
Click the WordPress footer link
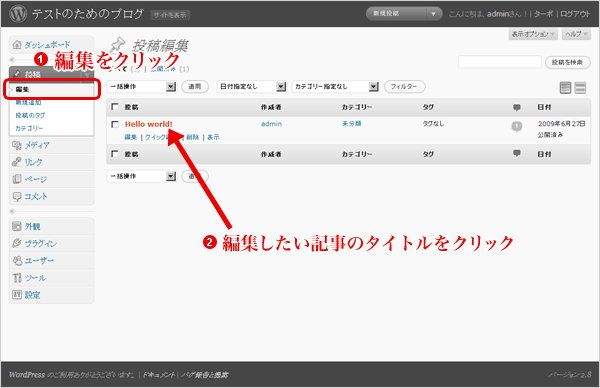[x=27, y=375]
